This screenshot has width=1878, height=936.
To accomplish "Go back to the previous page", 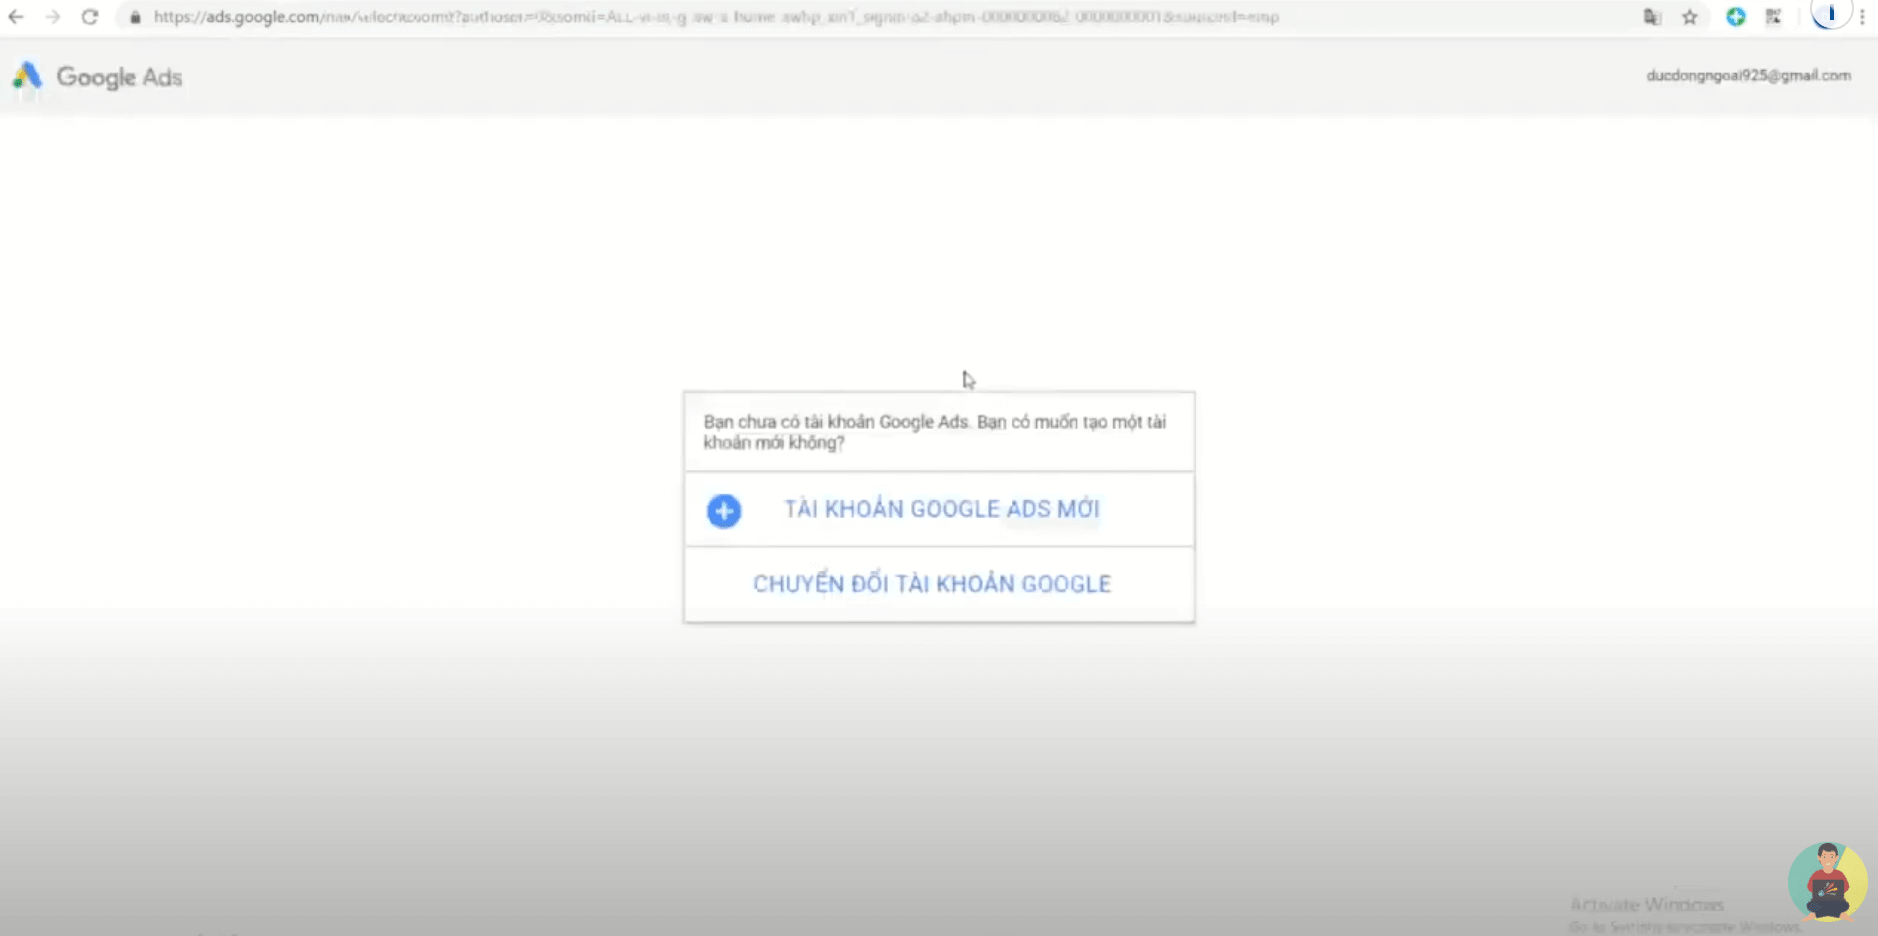I will coord(16,17).
